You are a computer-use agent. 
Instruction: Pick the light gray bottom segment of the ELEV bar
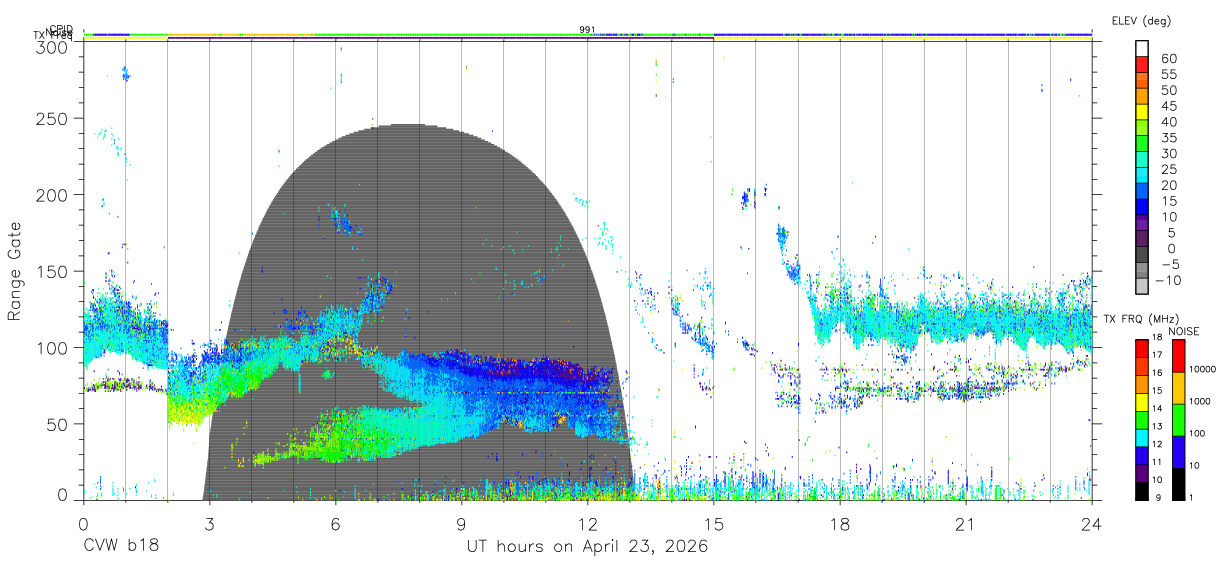coord(1141,286)
